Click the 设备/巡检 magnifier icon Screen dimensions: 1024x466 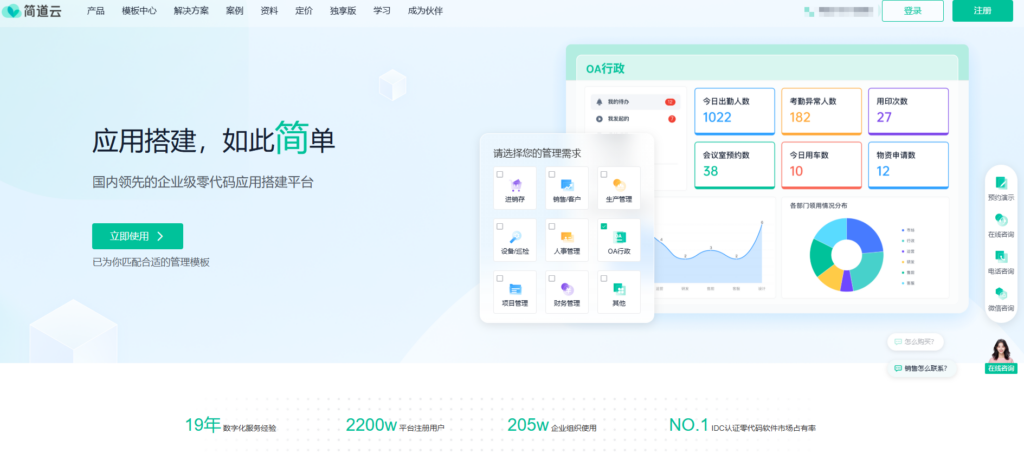(516, 237)
